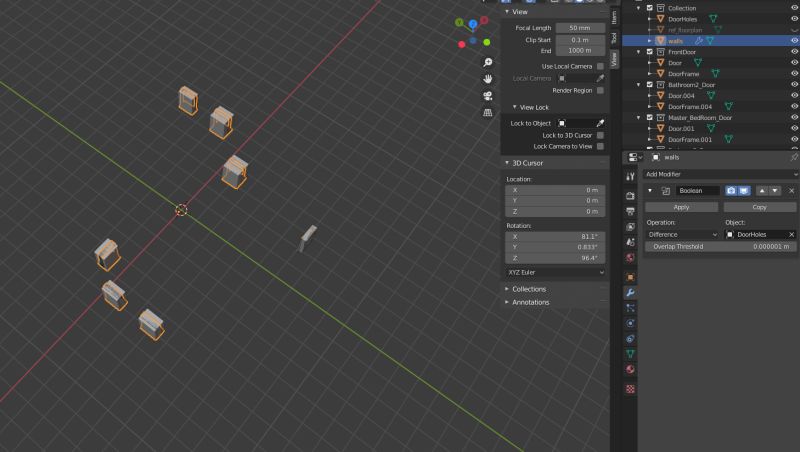Hide DoorHoles object with eye icon
The height and width of the screenshot is (452, 800).
[x=794, y=19]
